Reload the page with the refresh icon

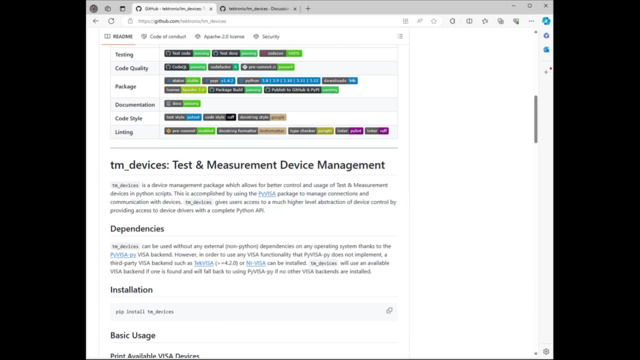[111, 21]
